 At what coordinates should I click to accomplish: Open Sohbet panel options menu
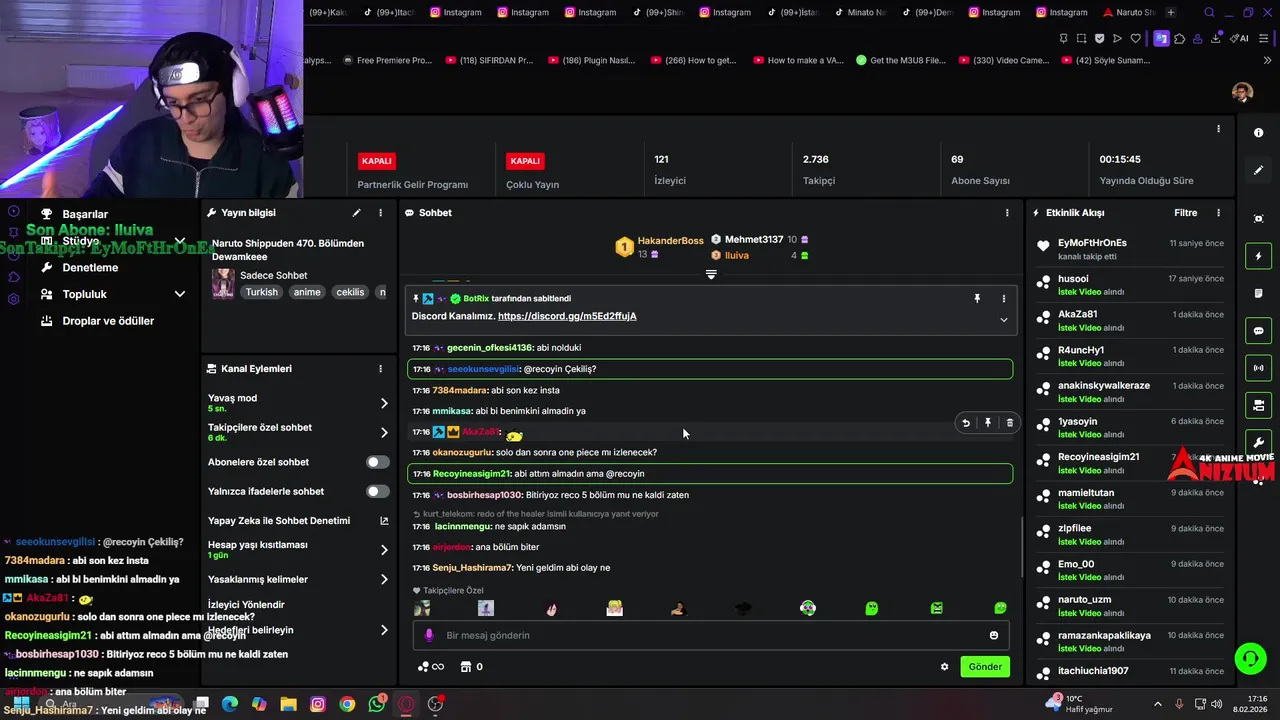click(x=1007, y=213)
